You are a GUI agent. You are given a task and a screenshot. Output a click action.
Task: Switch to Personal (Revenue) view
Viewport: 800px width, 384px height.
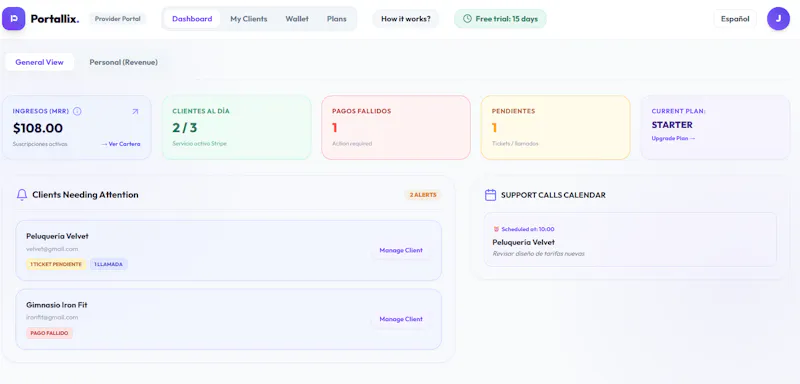click(123, 62)
